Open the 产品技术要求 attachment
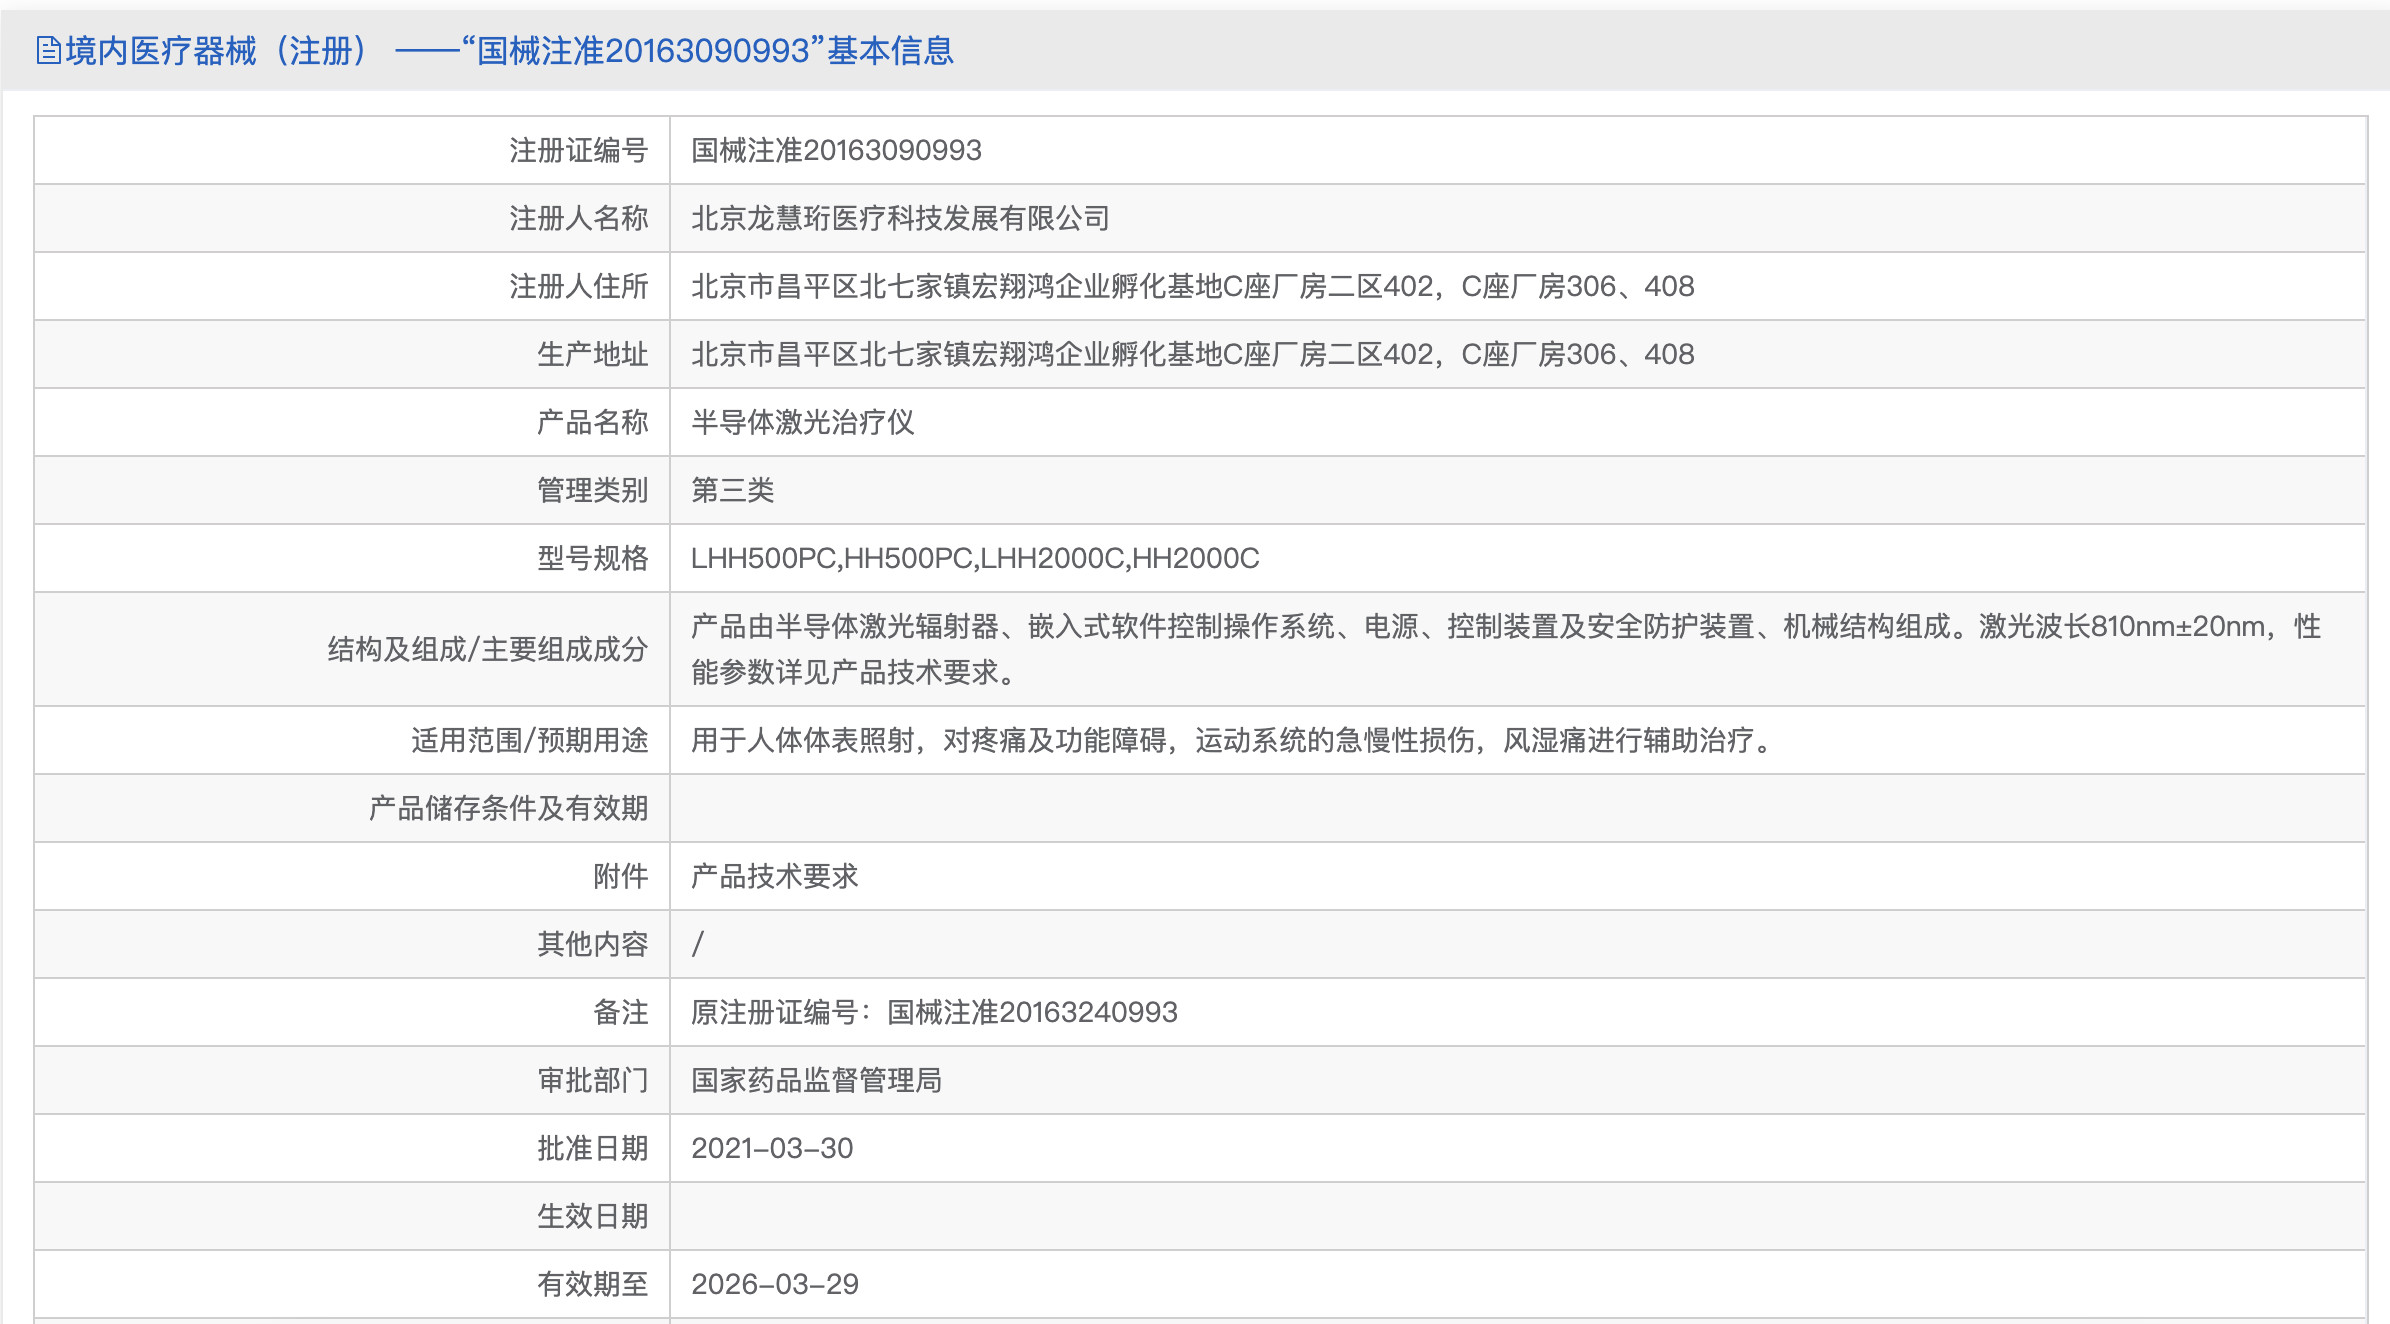2390x1324 pixels. tap(774, 876)
